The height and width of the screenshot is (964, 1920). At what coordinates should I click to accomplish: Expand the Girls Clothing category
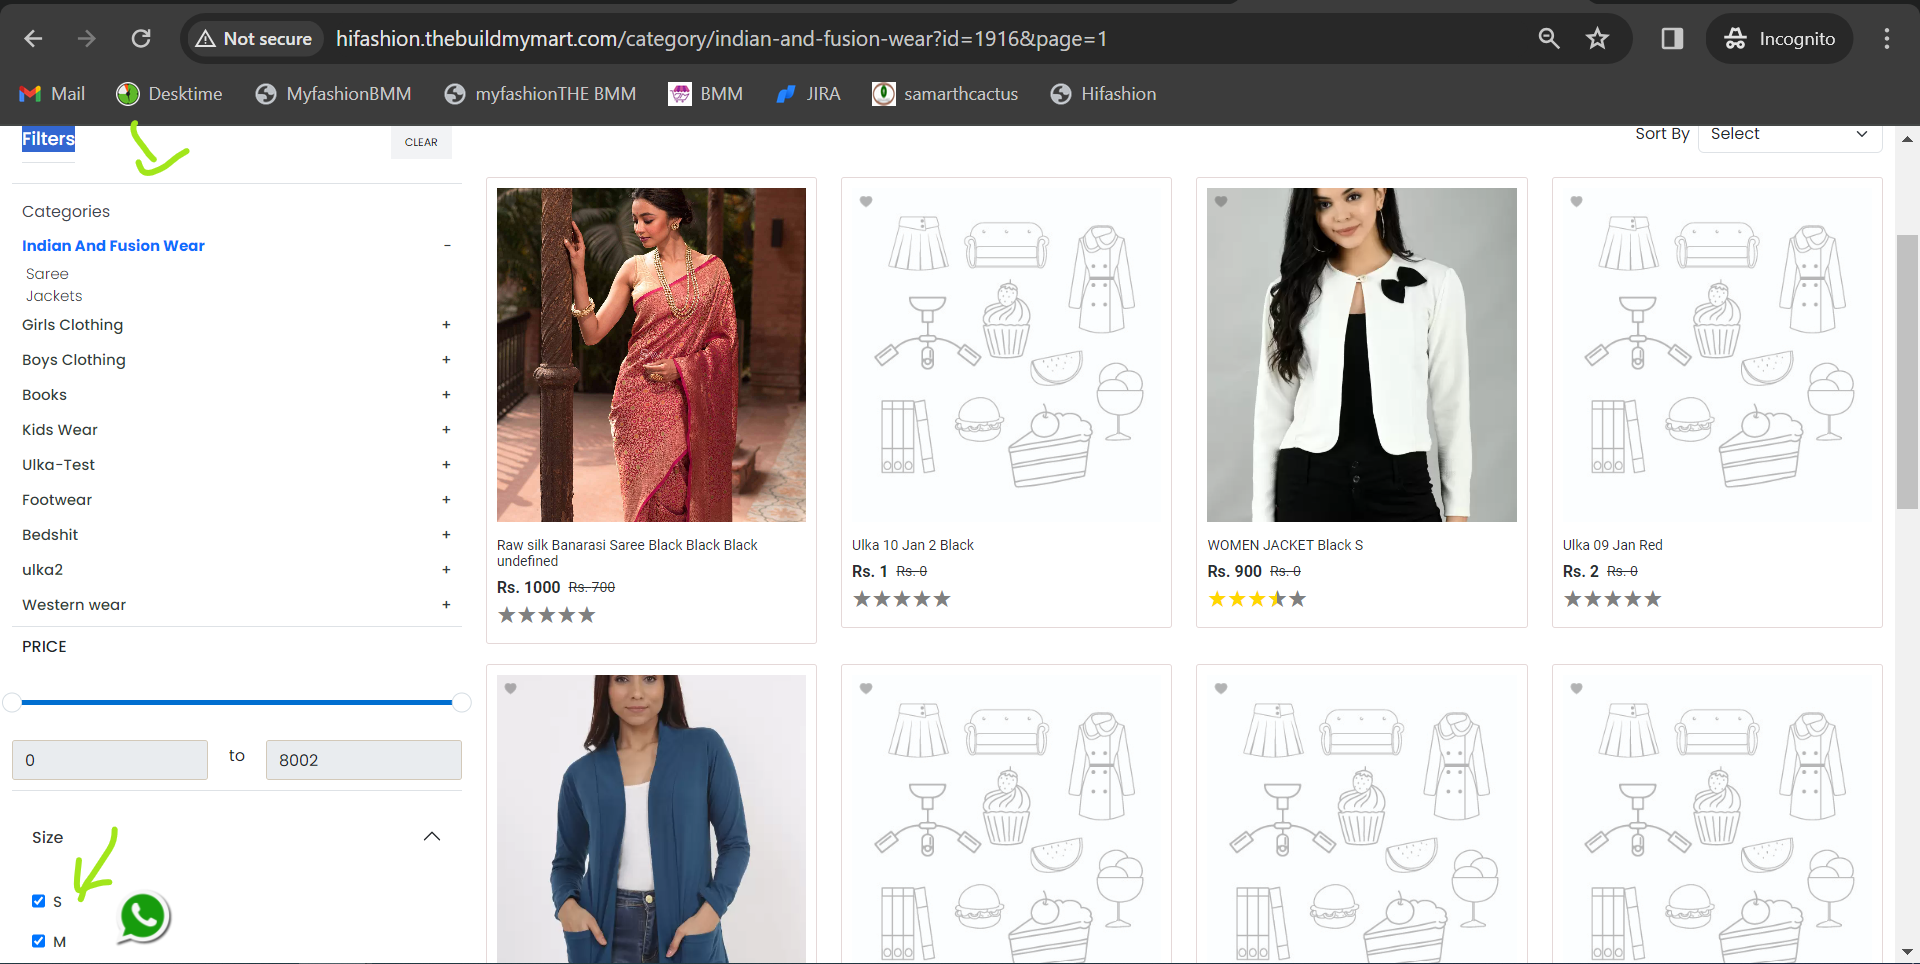447,325
